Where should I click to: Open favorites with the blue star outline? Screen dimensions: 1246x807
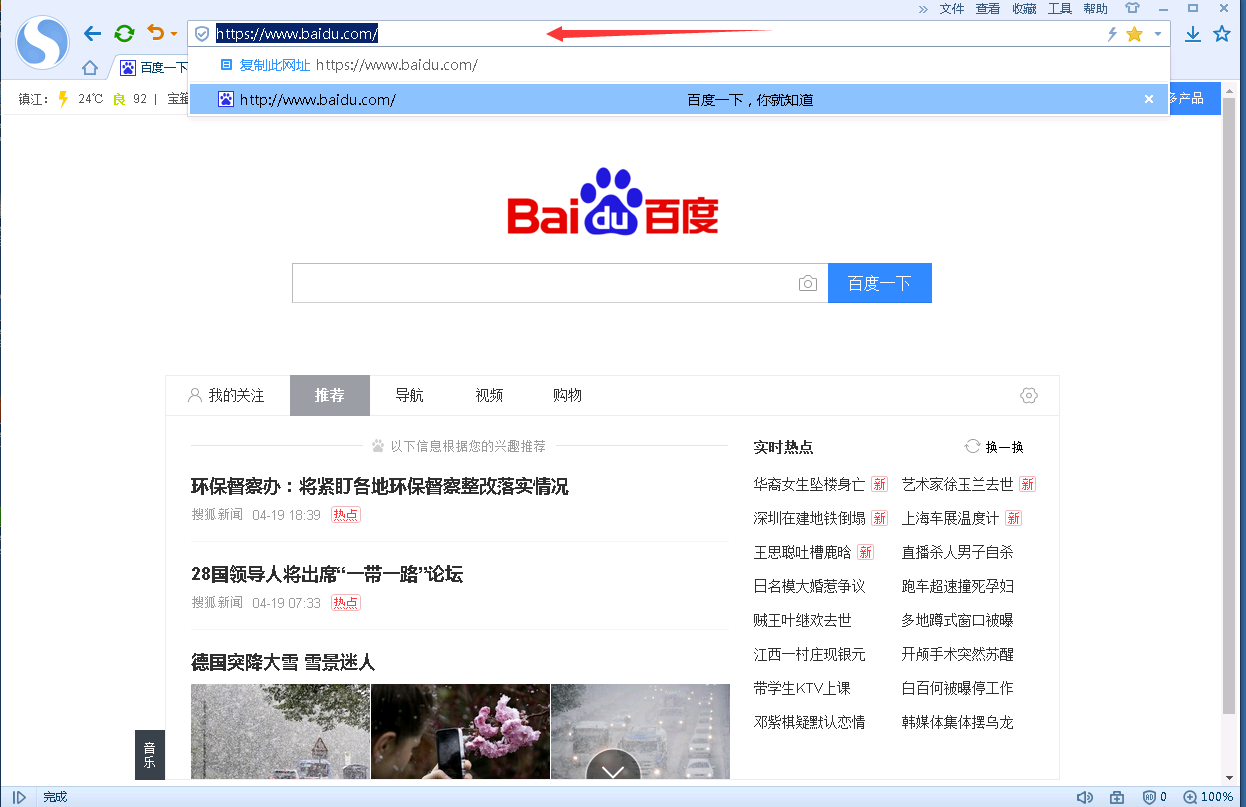[1222, 34]
